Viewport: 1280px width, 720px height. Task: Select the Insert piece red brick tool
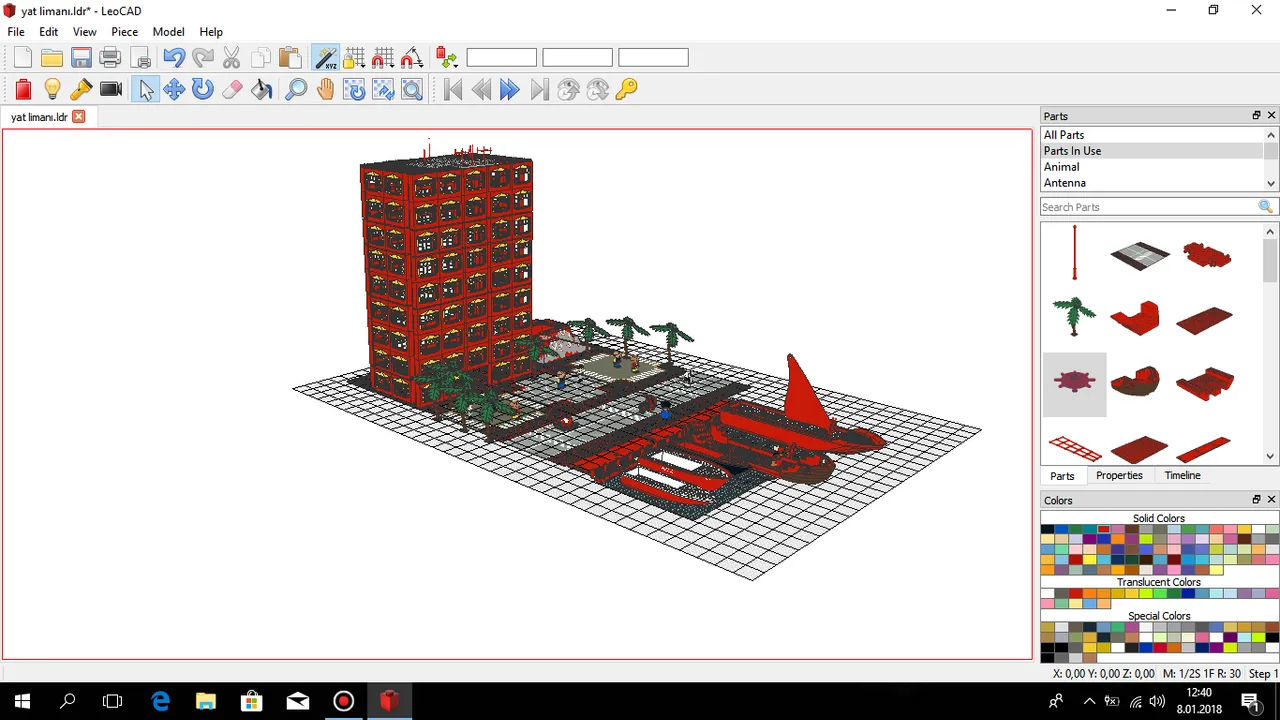pos(23,89)
